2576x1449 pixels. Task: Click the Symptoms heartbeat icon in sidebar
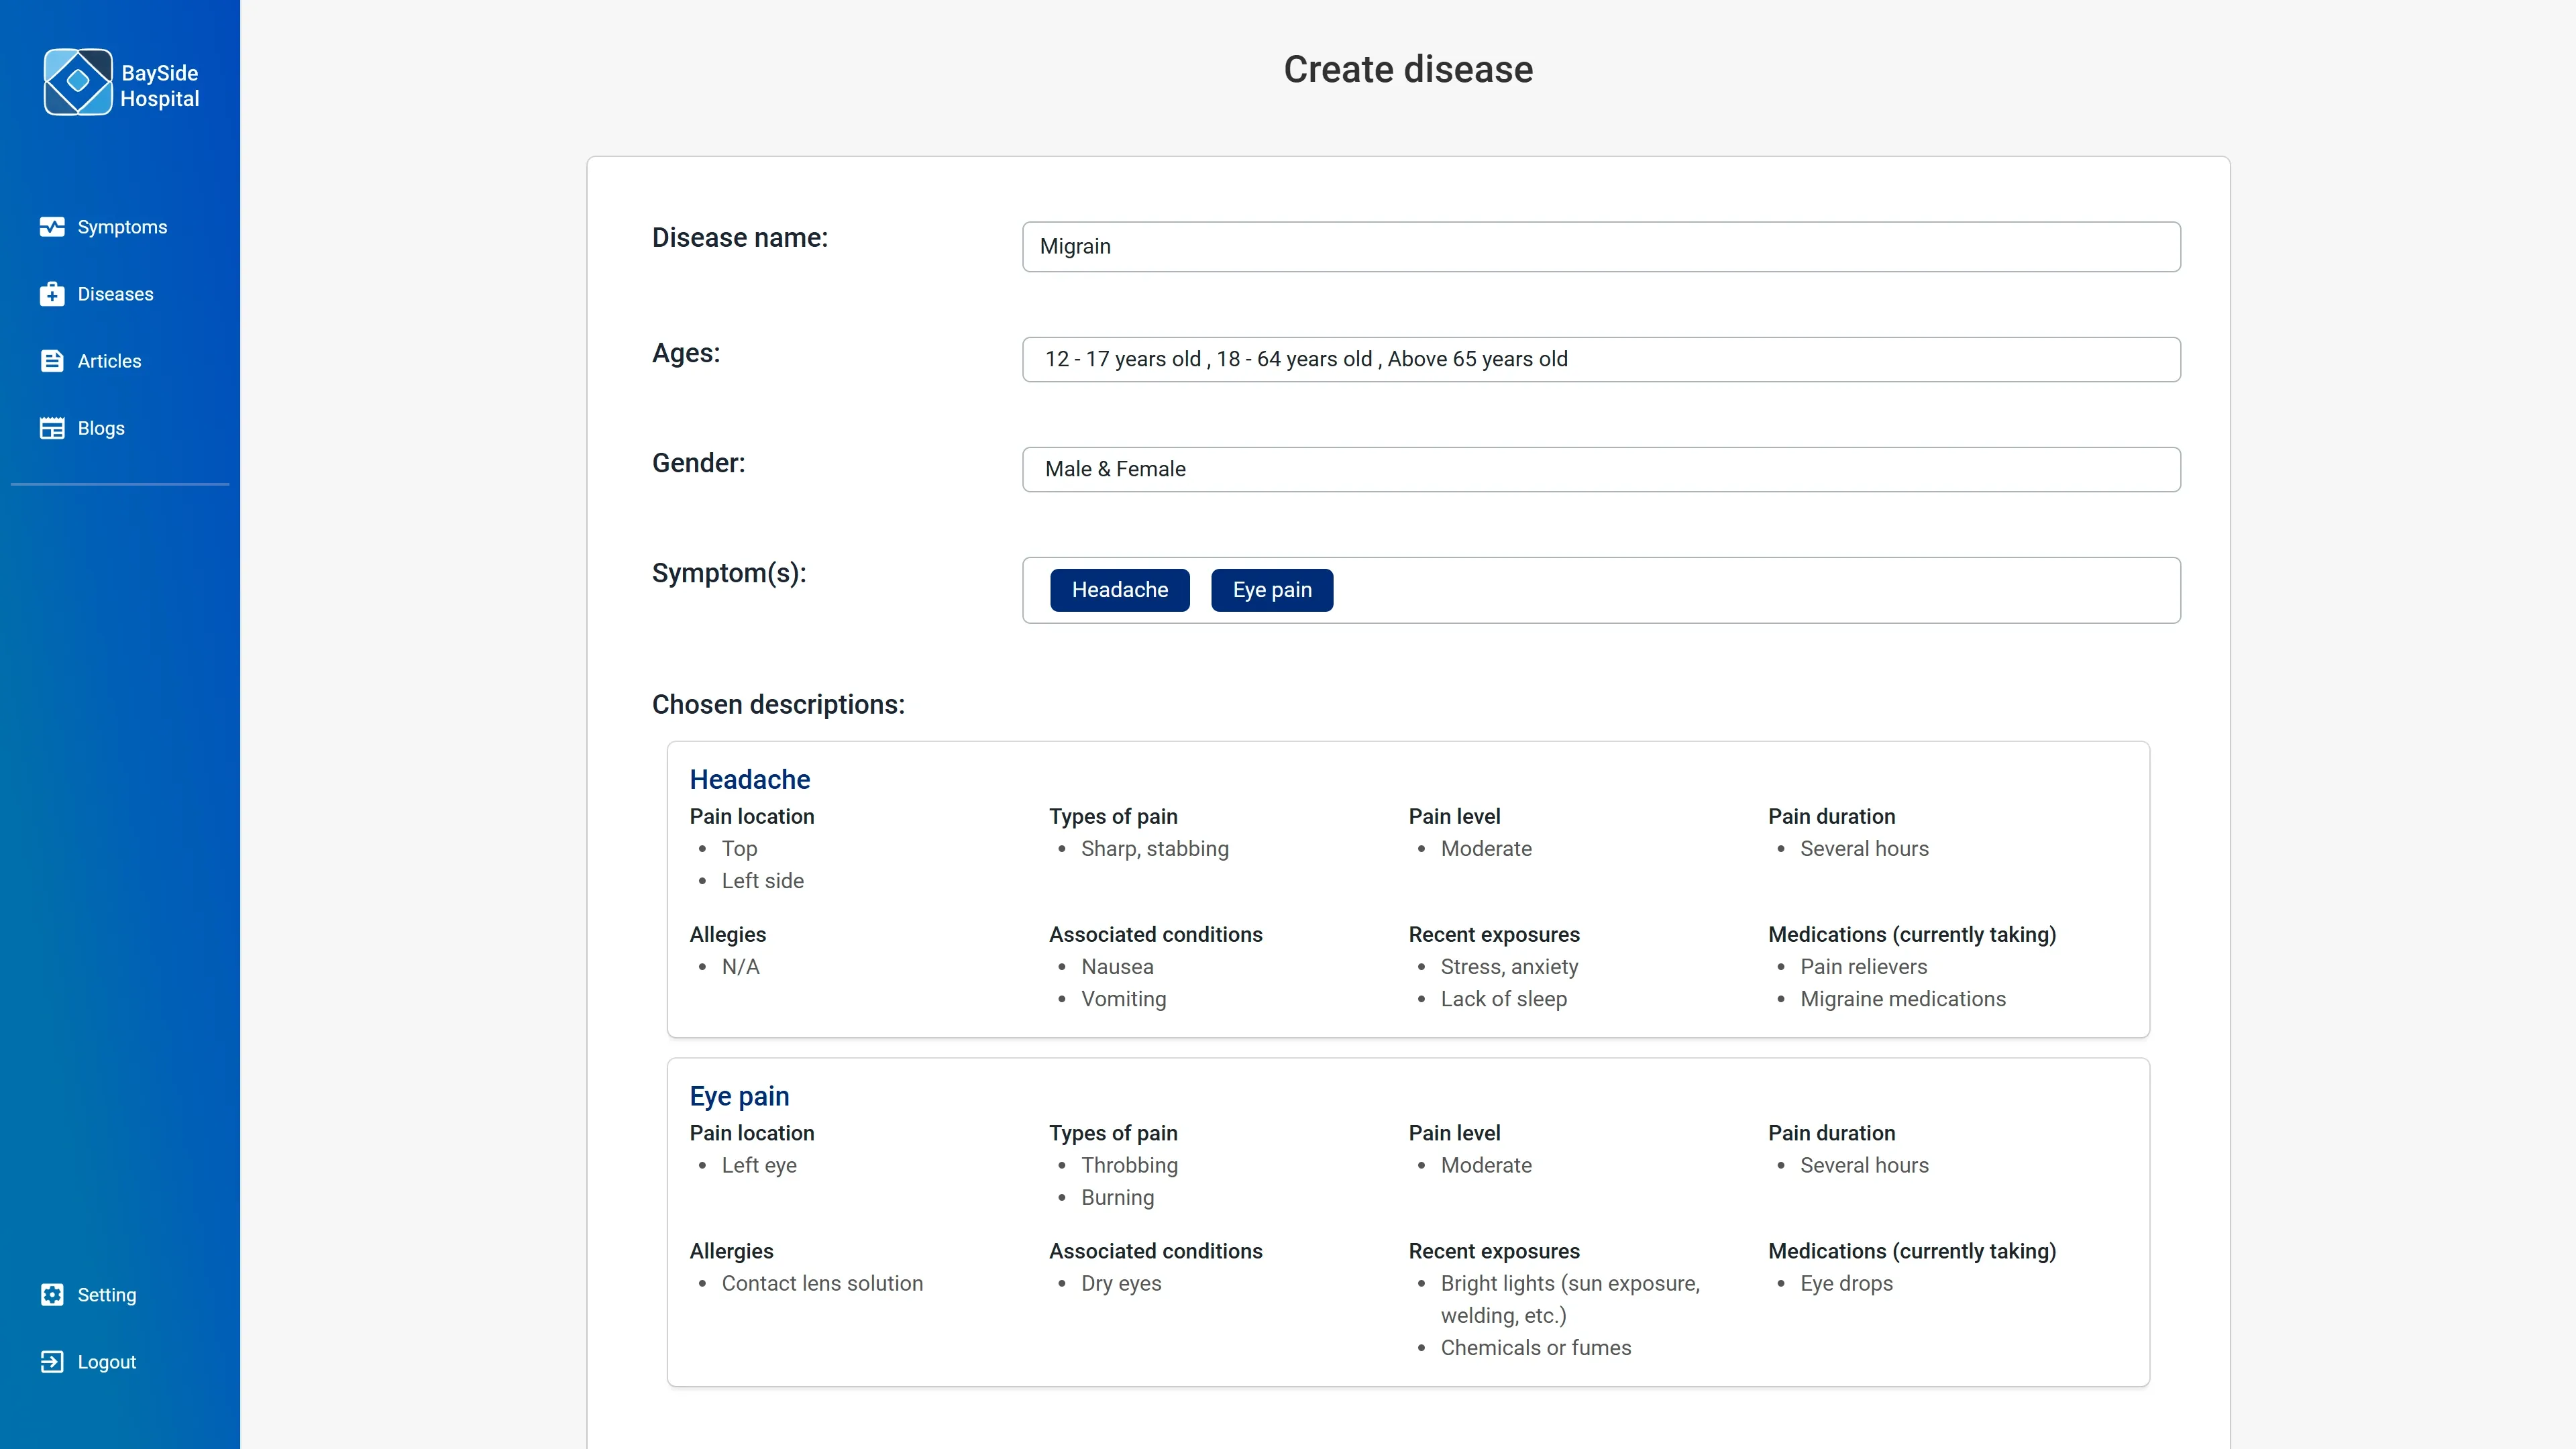click(x=52, y=227)
